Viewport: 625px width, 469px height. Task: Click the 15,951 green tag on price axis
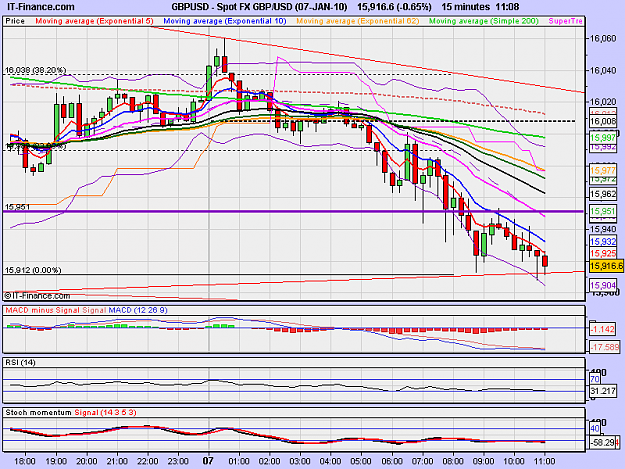(x=603, y=211)
